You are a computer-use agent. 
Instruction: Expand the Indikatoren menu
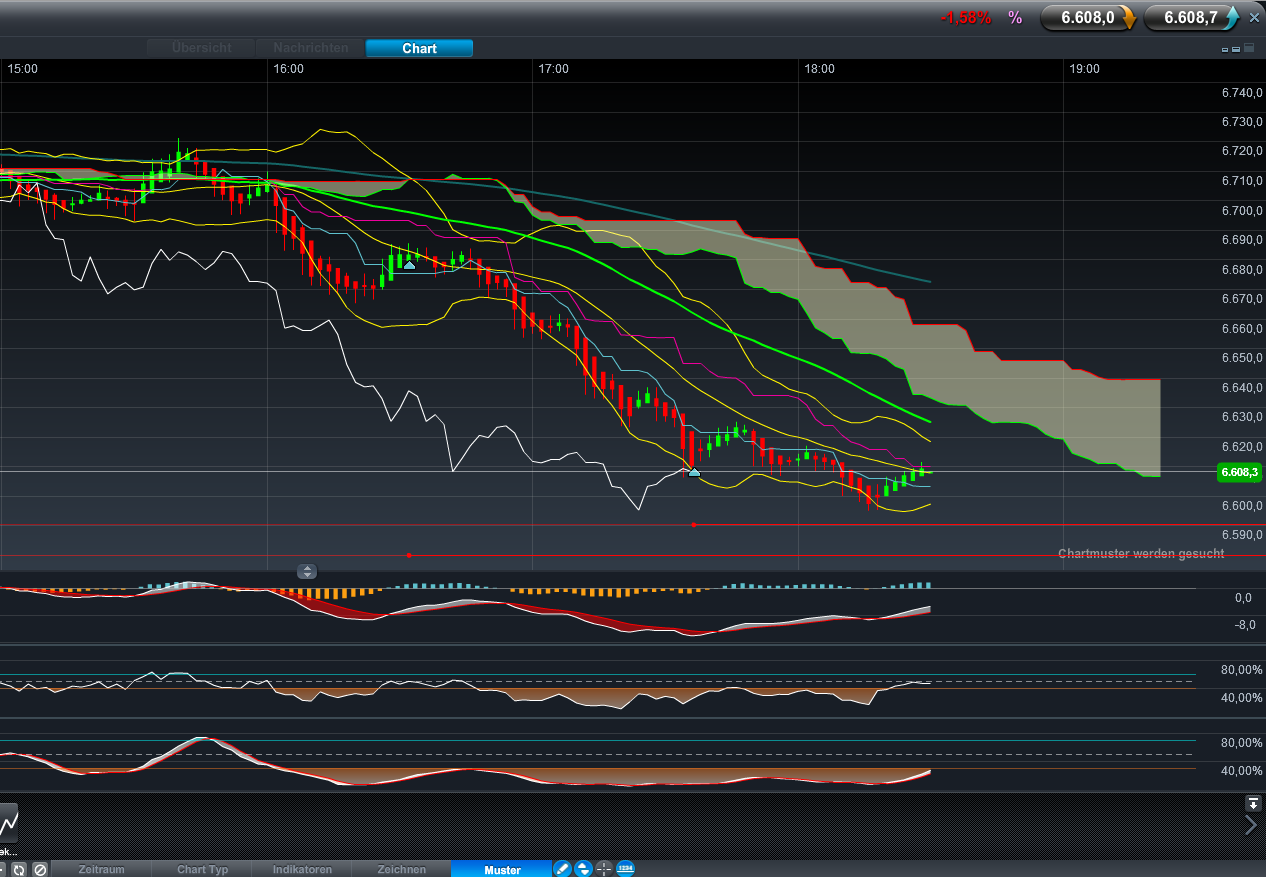[x=303, y=869]
